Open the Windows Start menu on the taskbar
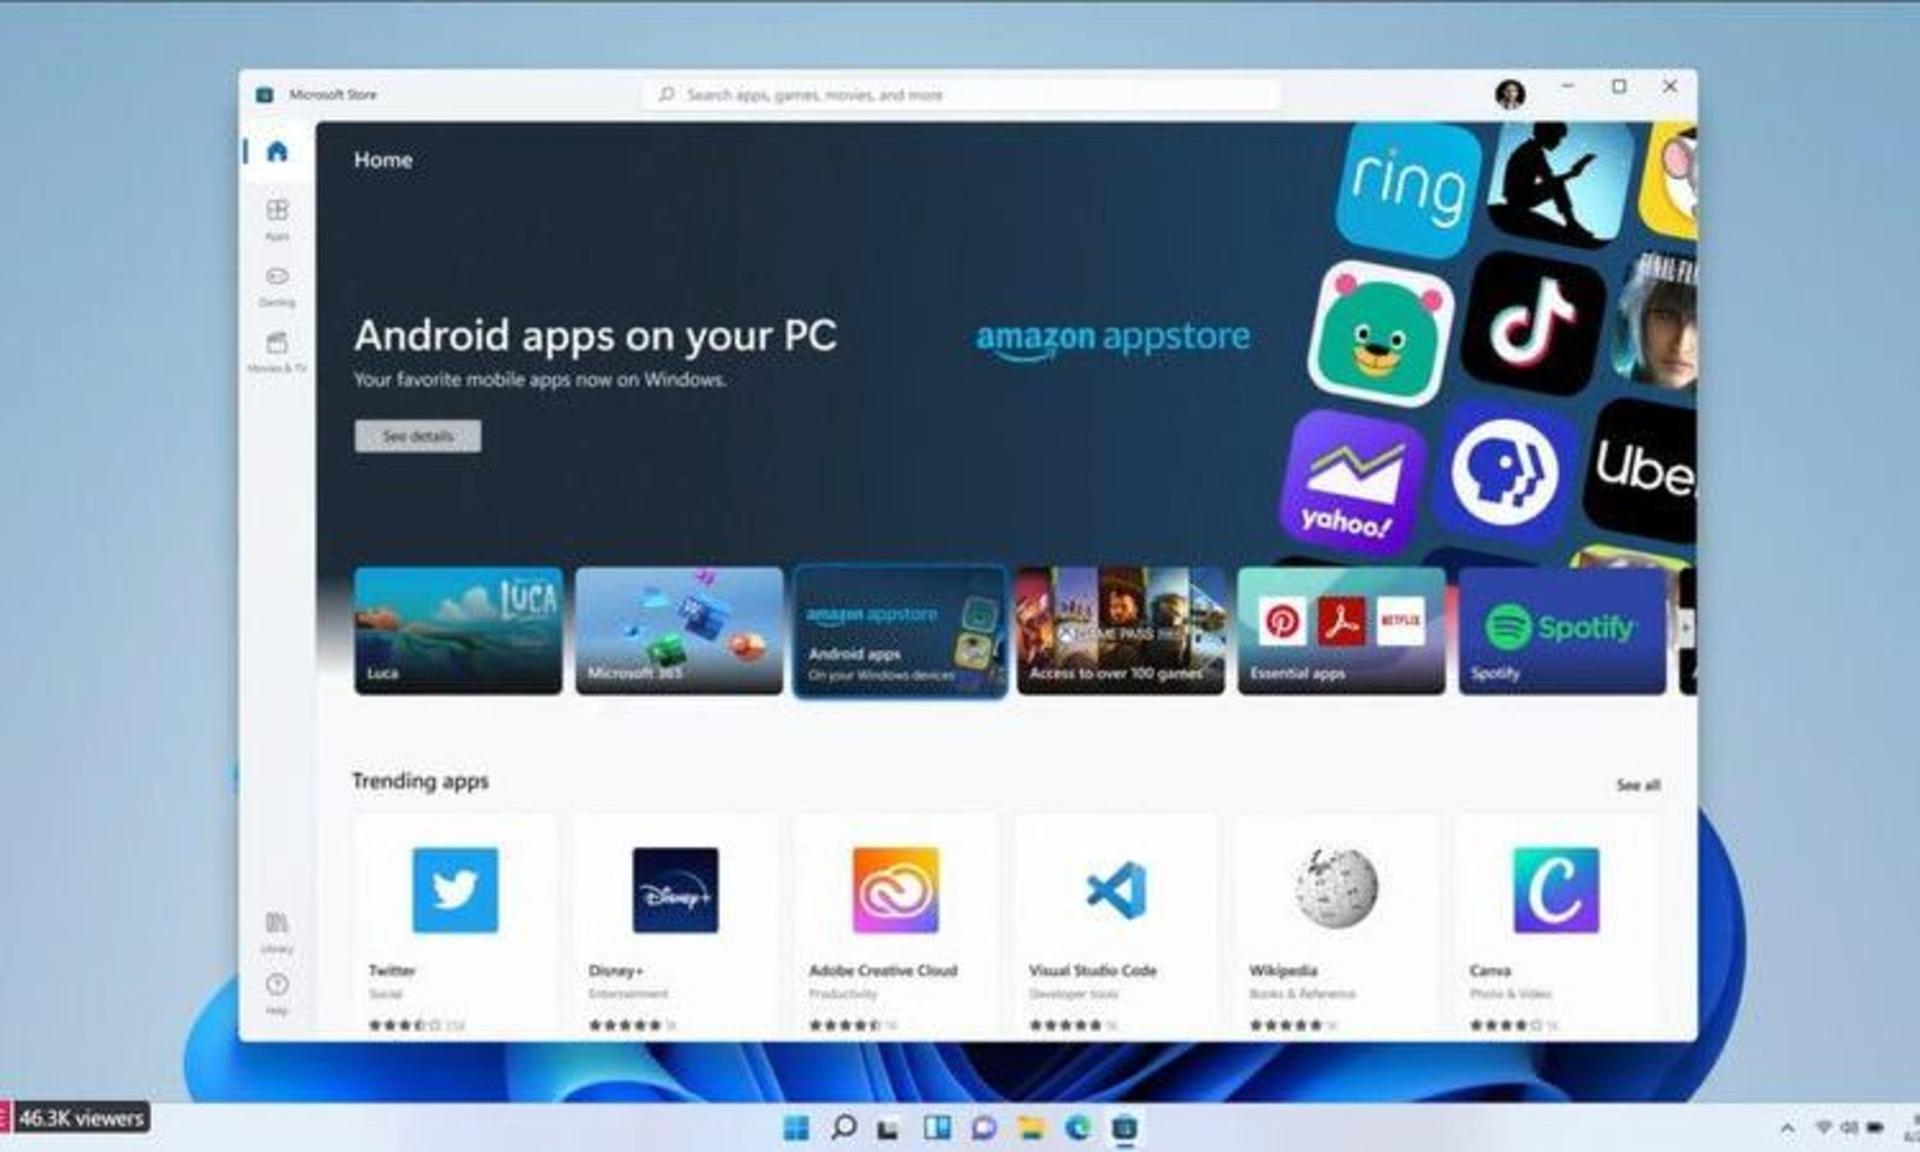Viewport: 1920px width, 1152px height. (x=796, y=1128)
